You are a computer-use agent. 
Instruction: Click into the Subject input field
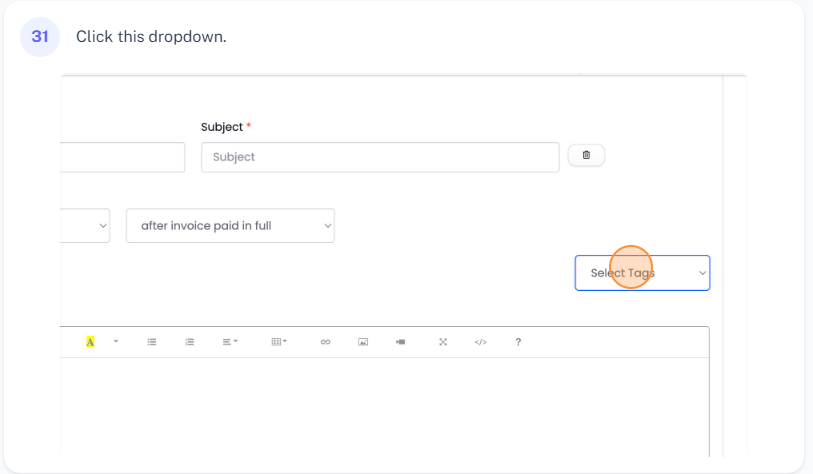click(380, 157)
